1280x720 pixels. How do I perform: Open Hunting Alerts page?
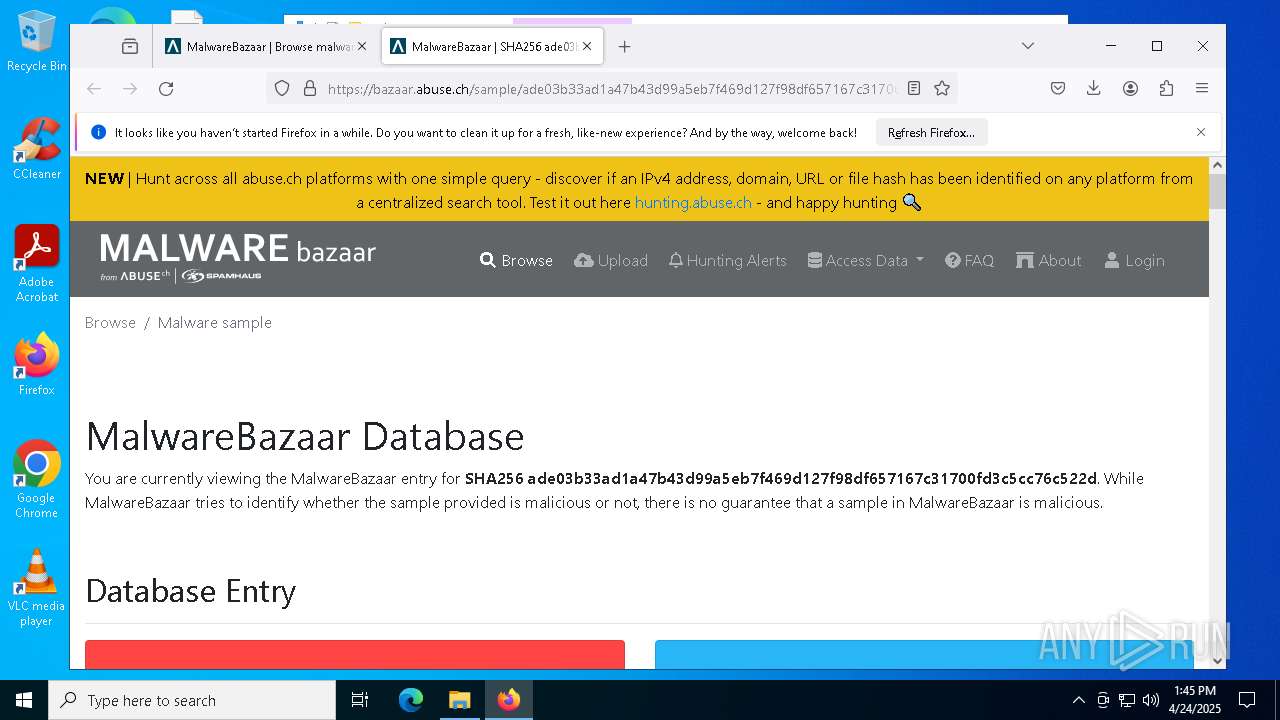(727, 260)
